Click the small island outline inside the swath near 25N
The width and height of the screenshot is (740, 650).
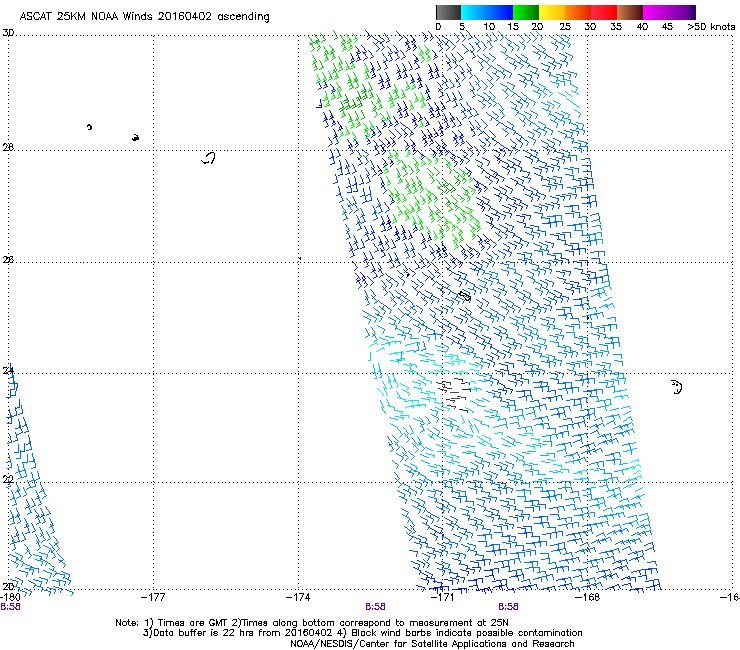[x=465, y=296]
